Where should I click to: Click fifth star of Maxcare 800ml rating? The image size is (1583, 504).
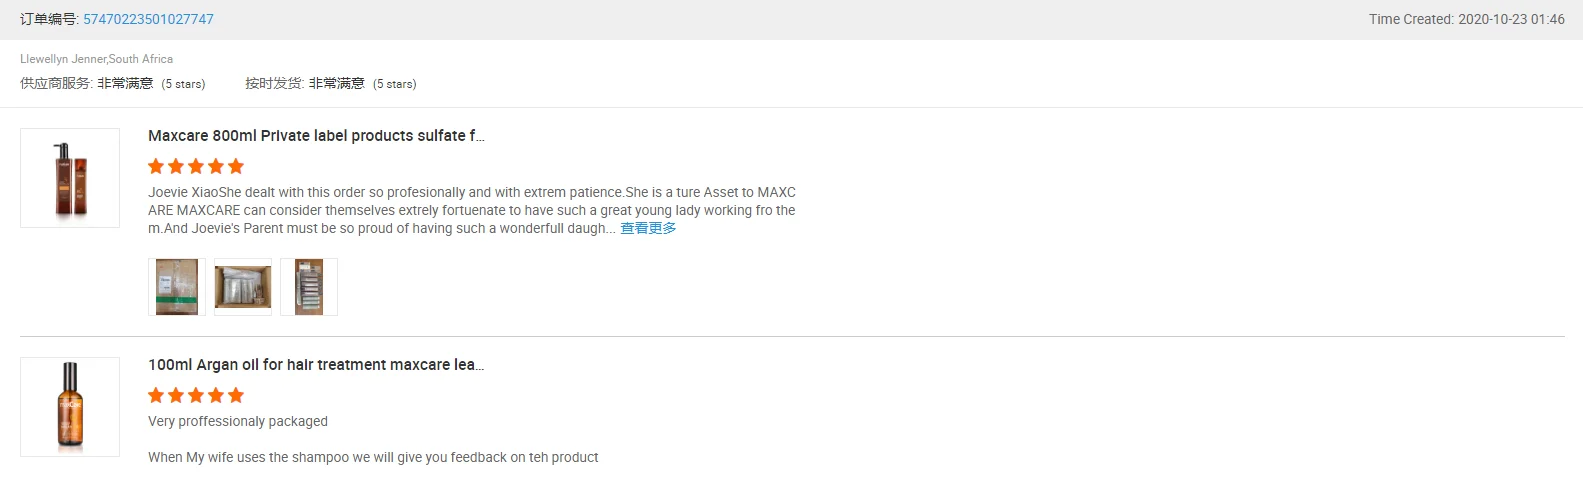(236, 166)
